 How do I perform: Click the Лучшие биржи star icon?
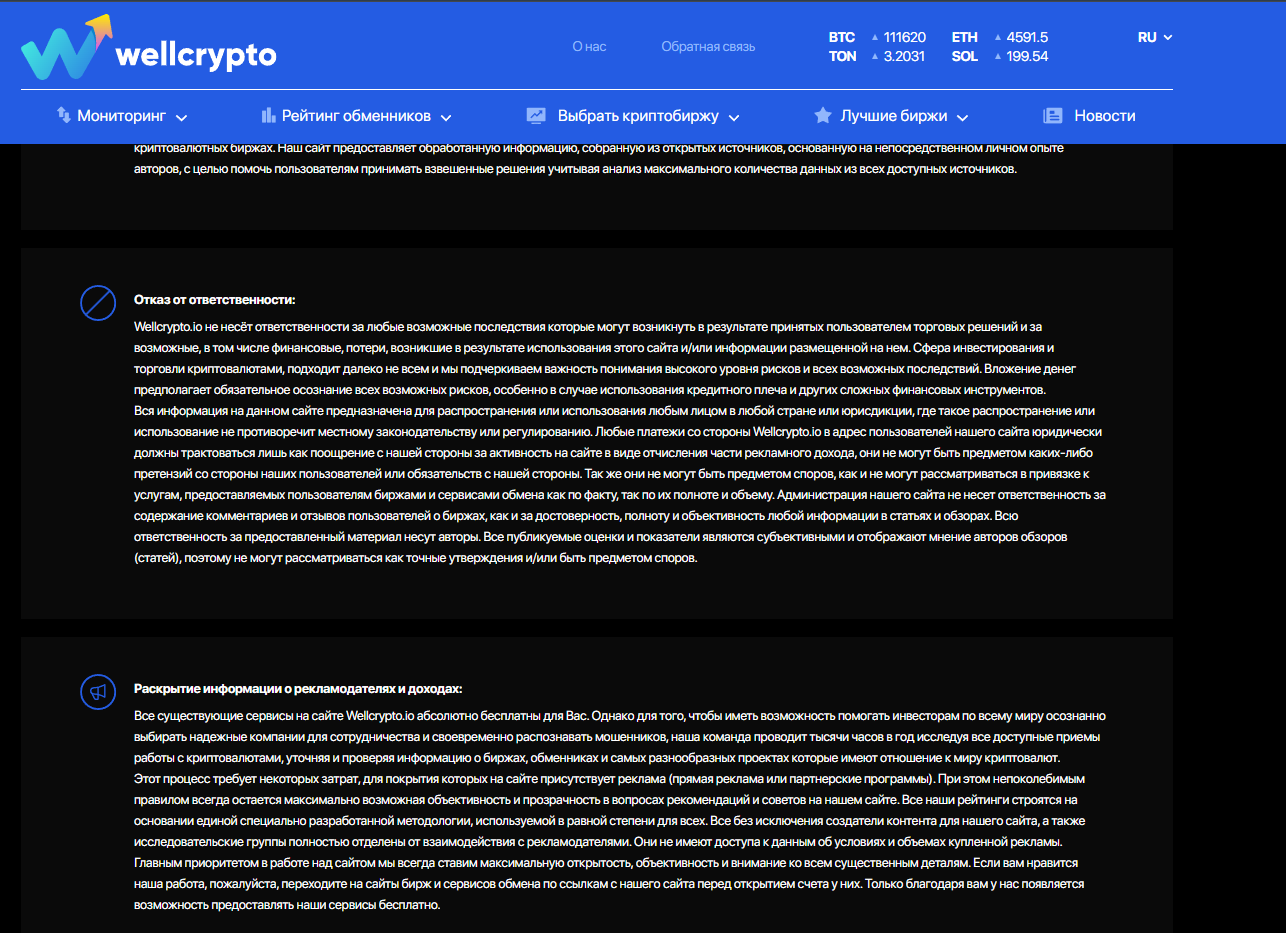[823, 115]
